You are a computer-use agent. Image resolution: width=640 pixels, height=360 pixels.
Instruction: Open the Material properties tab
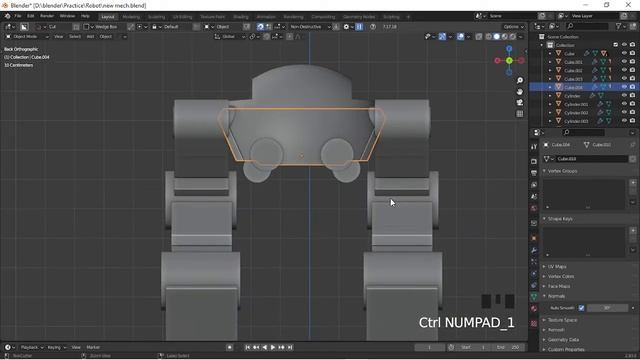[x=534, y=309]
